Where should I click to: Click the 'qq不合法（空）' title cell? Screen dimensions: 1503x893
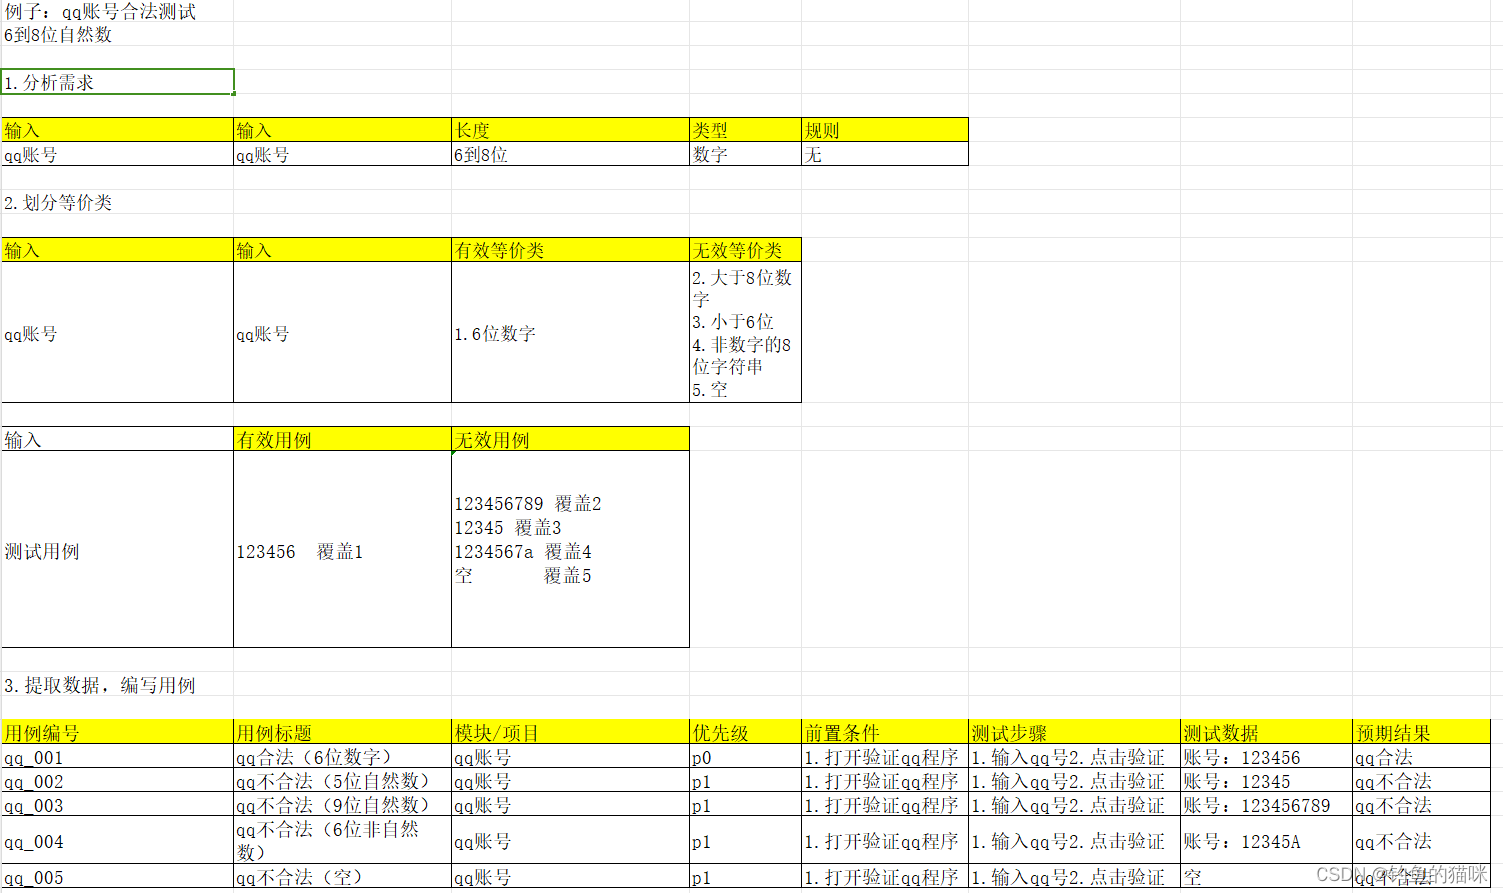coord(342,877)
